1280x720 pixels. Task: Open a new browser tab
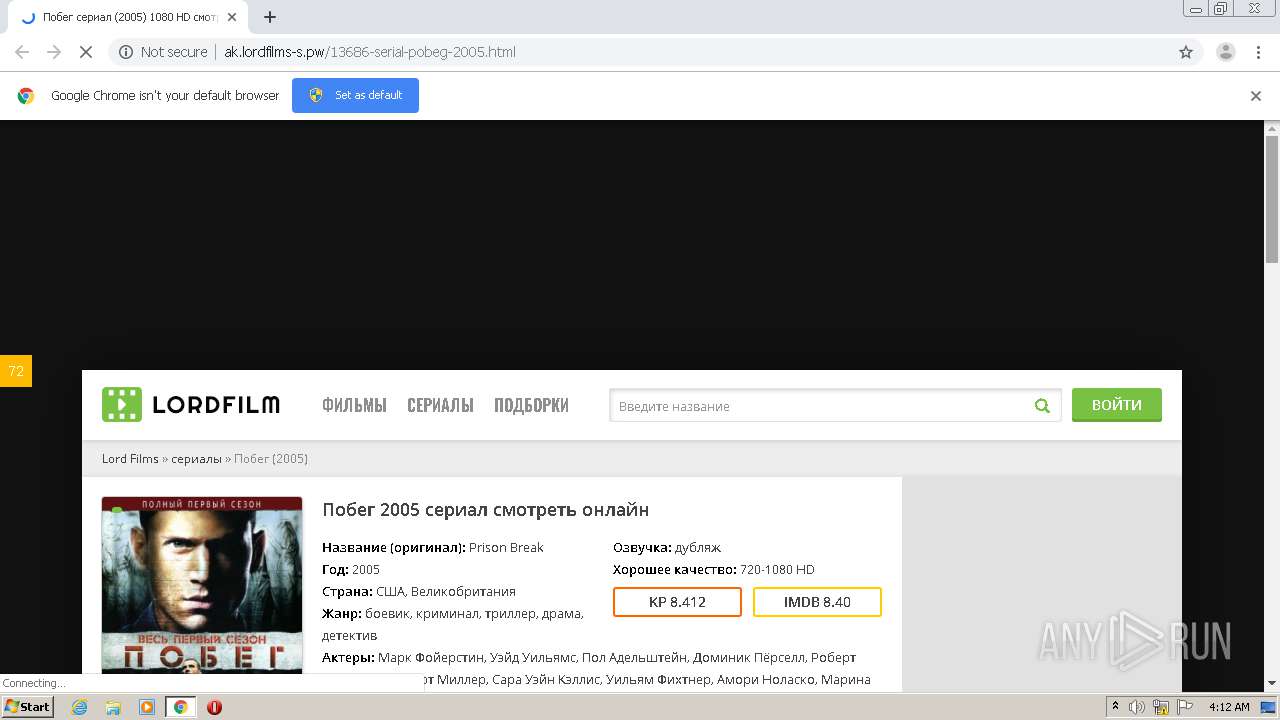[x=270, y=17]
